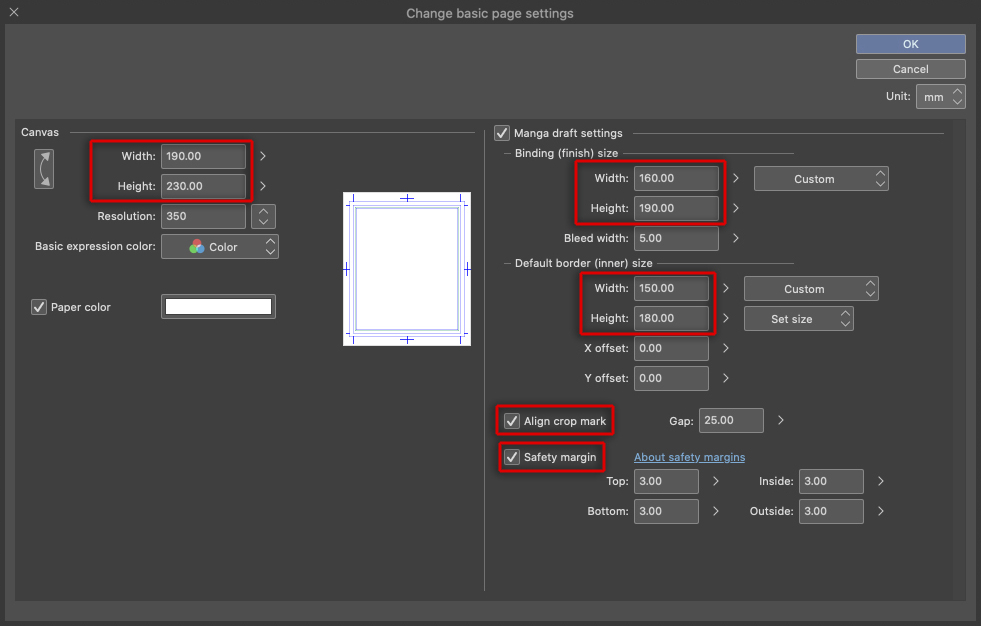Toggle the Safety margin checkbox
The image size is (981, 626).
(x=512, y=457)
